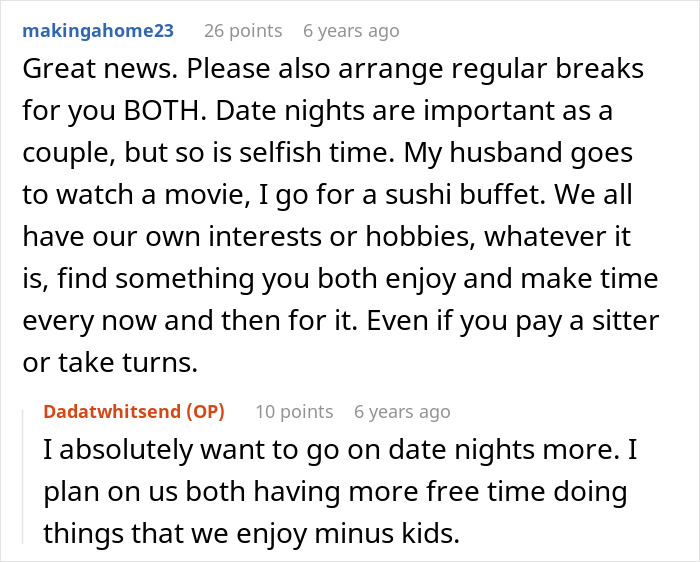Click the line 'have our own interests or hobbies'

coord(326,236)
